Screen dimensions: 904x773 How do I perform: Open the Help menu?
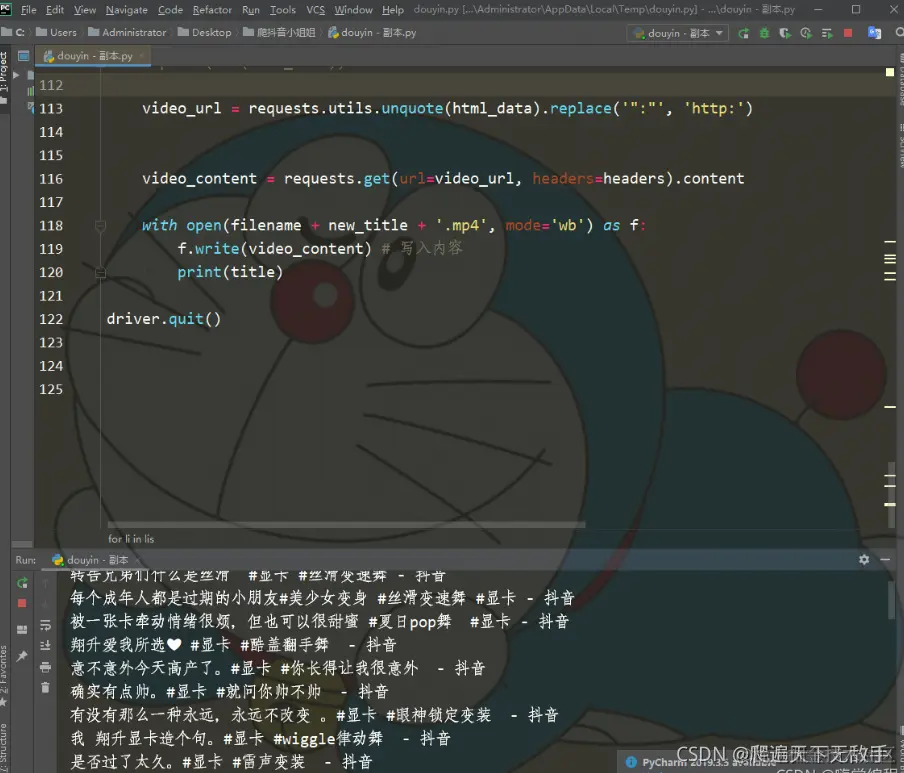(393, 10)
